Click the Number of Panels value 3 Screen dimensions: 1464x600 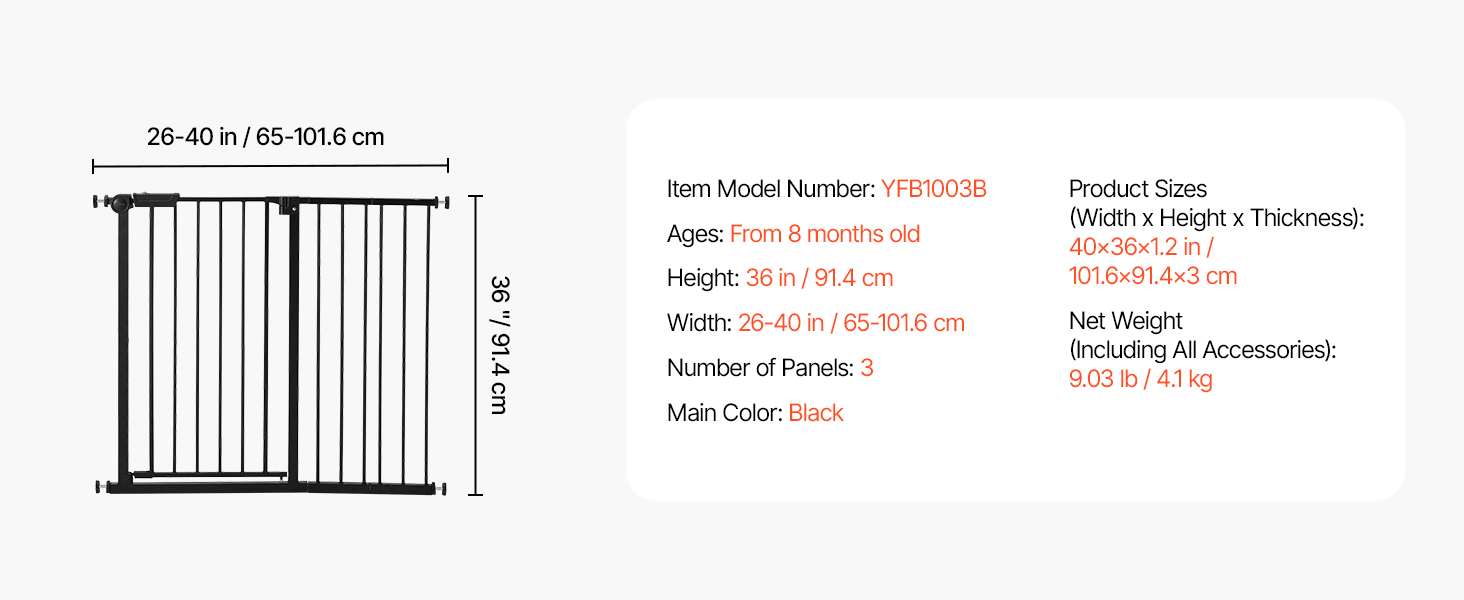click(x=866, y=368)
